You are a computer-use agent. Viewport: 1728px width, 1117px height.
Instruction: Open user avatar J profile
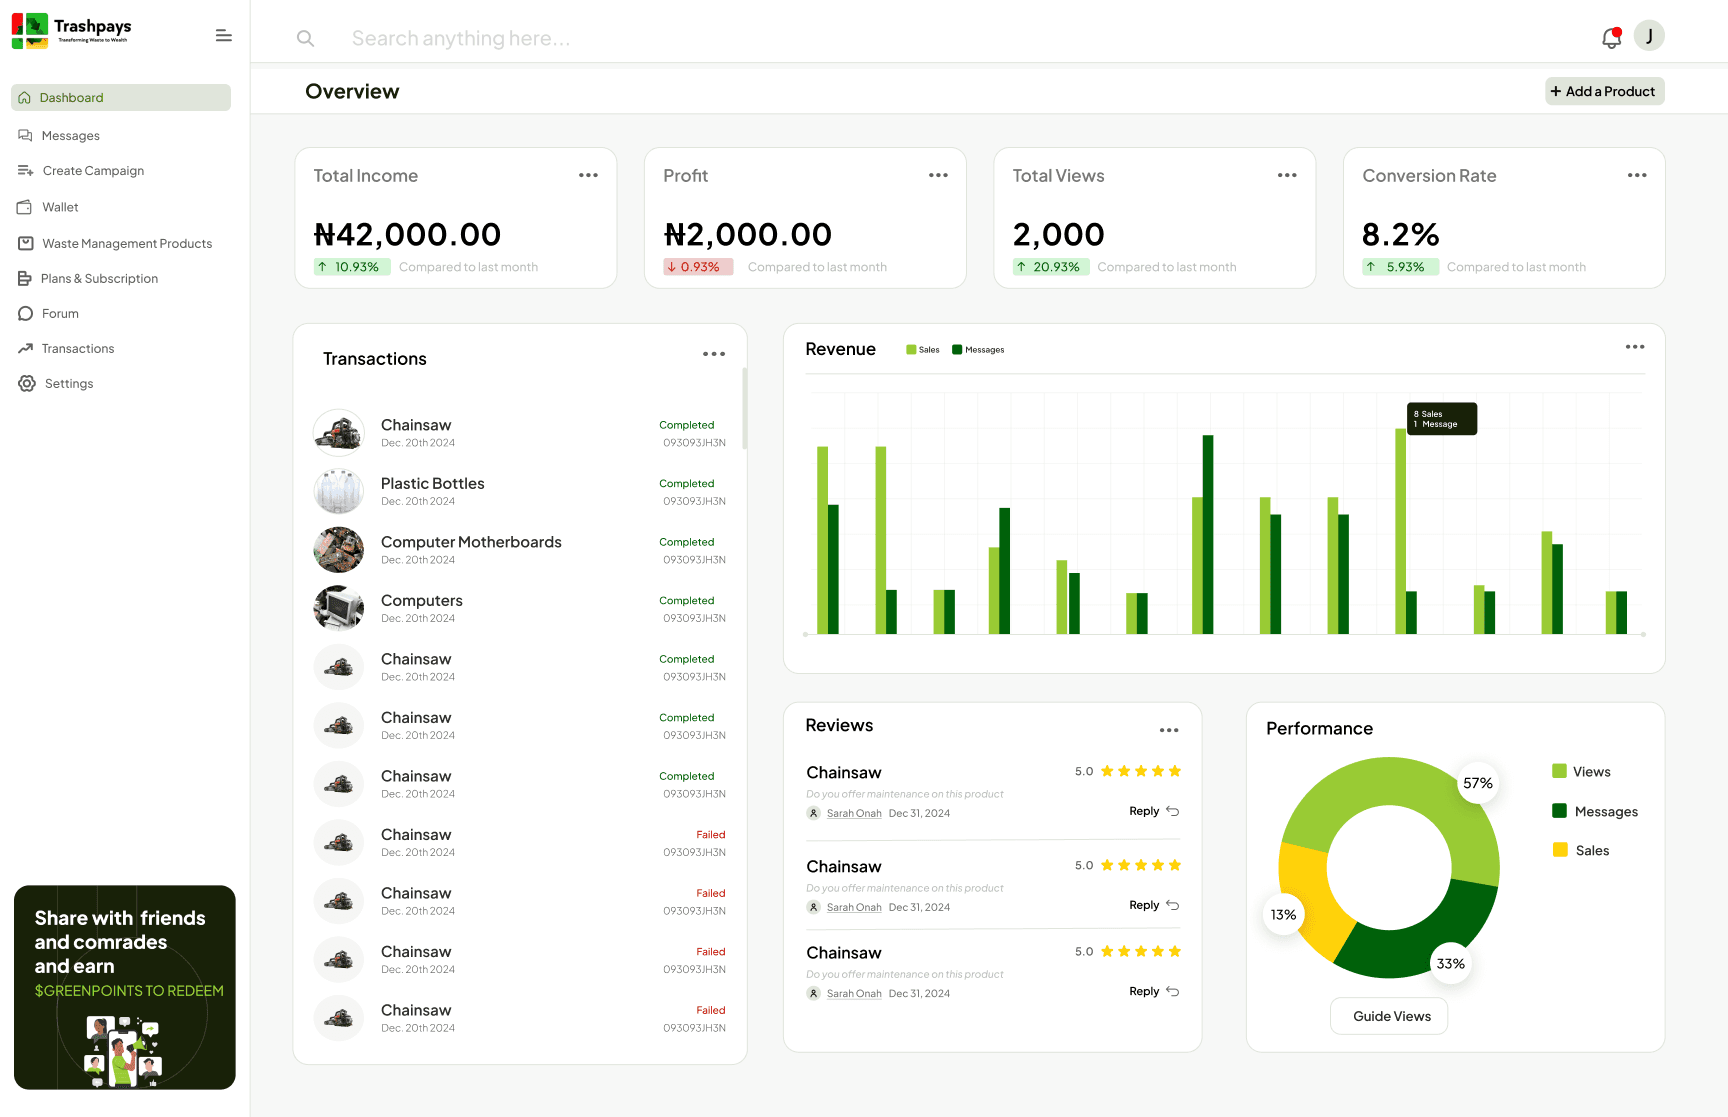click(x=1649, y=36)
